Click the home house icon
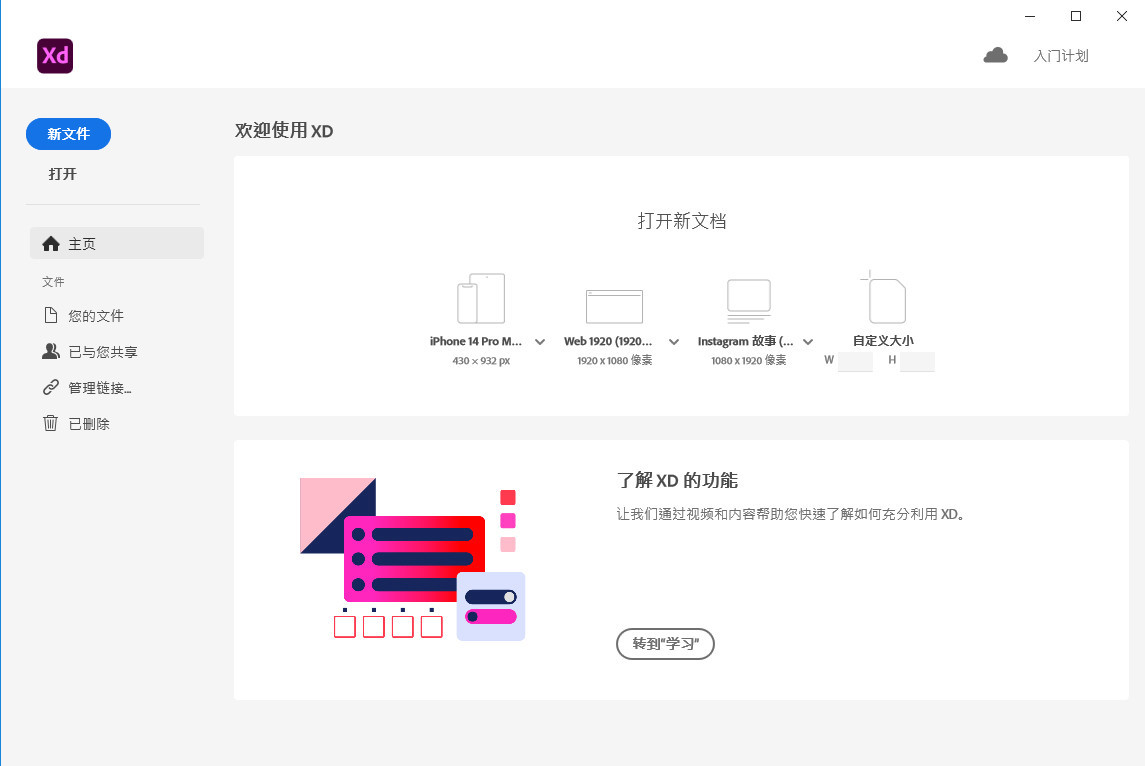1145x766 pixels. click(50, 243)
